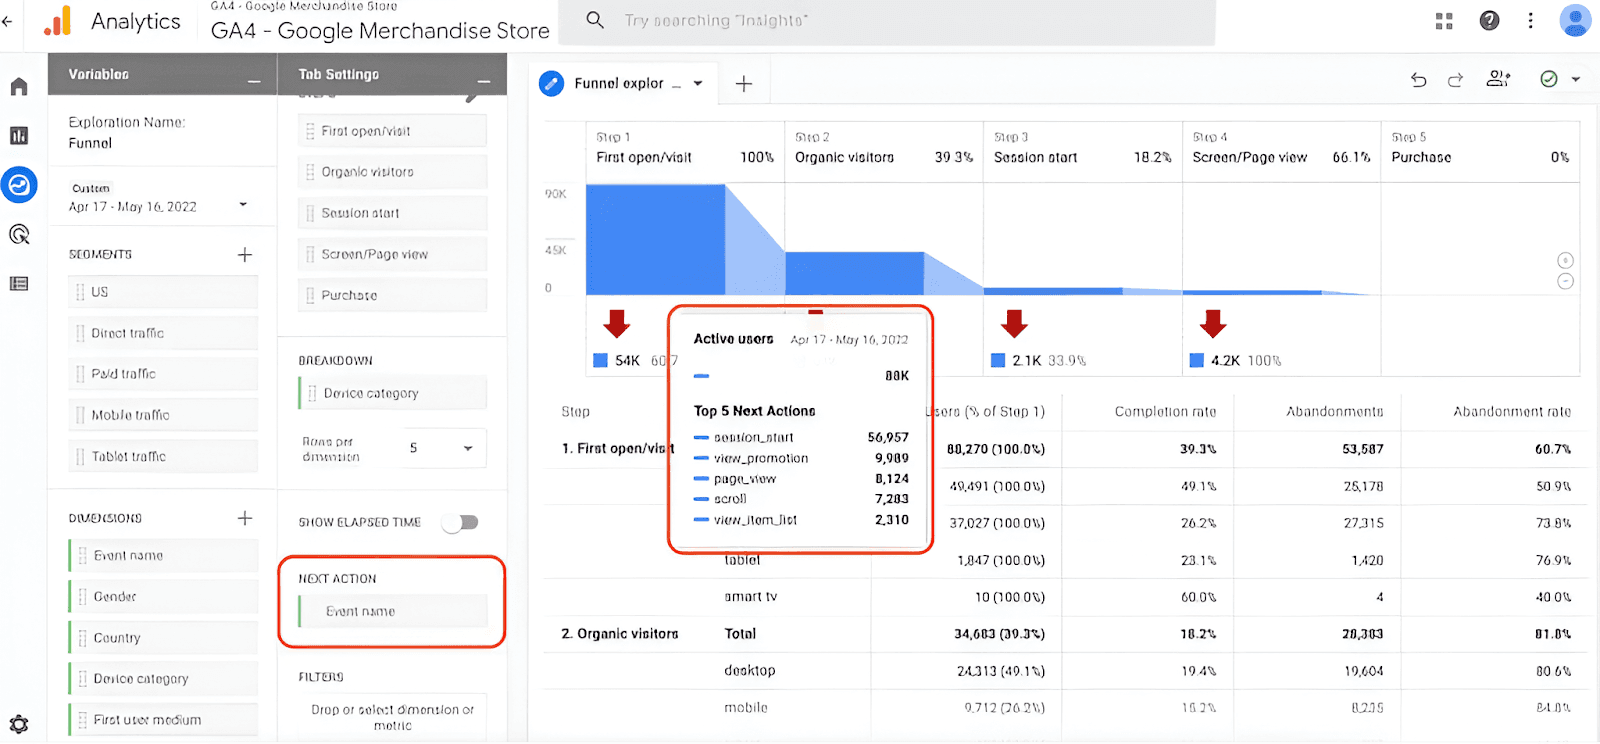Open the Home icon in left sidebar
Image resolution: width=1600 pixels, height=744 pixels.
tap(19, 87)
